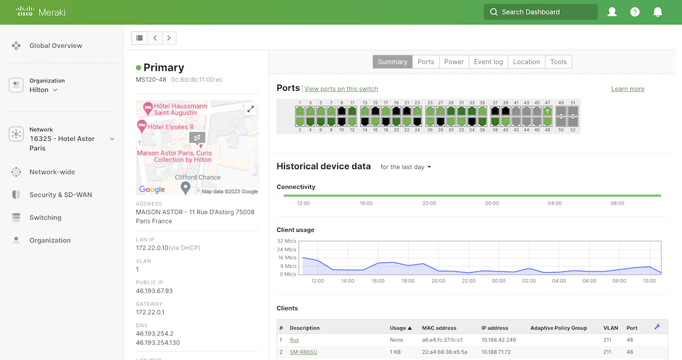Select switch port 1
The width and height of the screenshot is (682, 360).
pyautogui.click(x=300, y=111)
